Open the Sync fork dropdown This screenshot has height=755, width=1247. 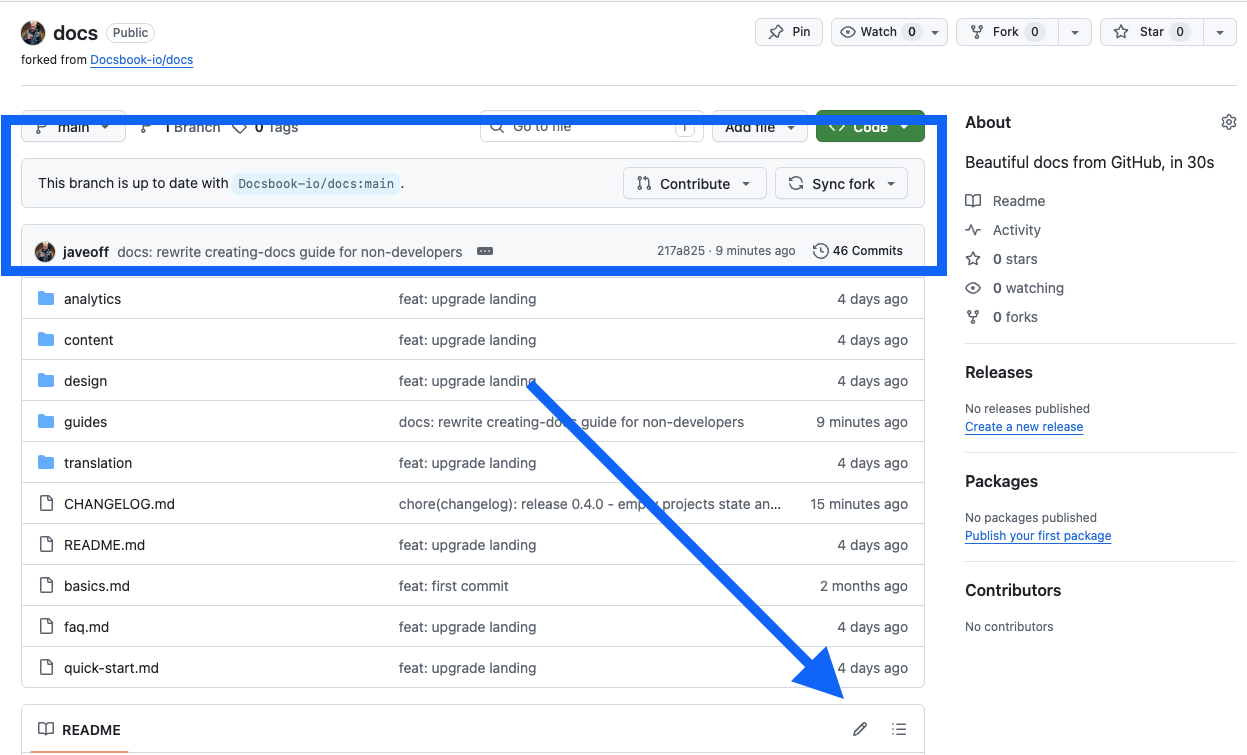842,183
